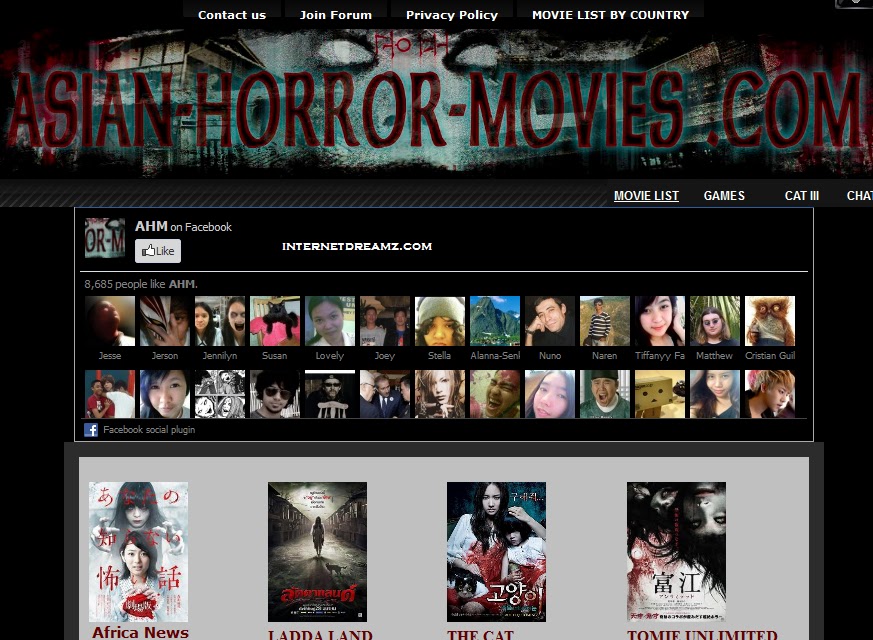Click the INTERNETDREAMZ.COM text
873x640 pixels.
pos(357,247)
